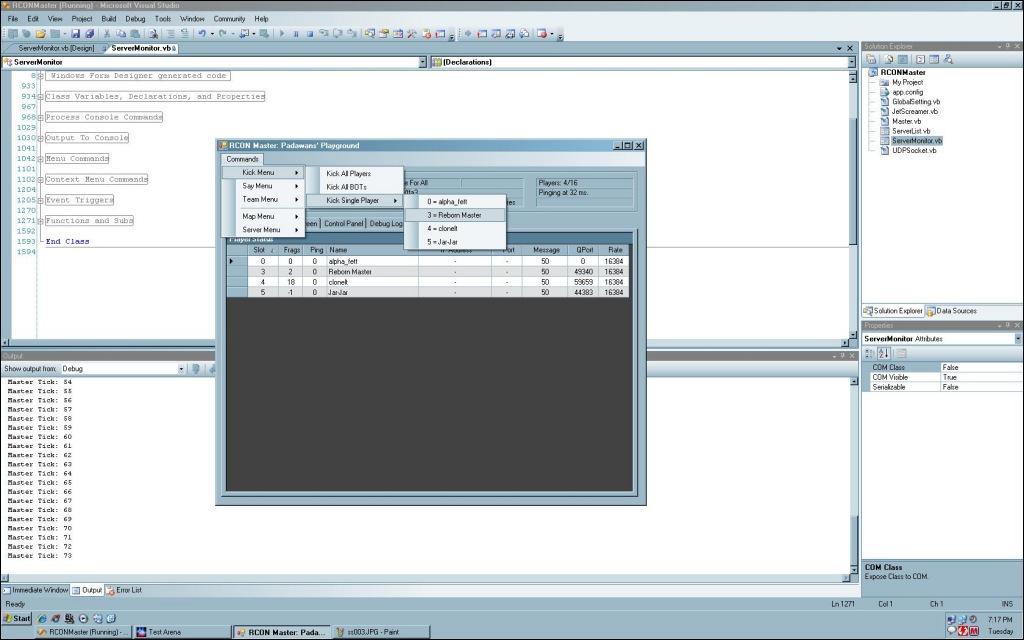Open the ServerMonitor.vb [Design] tab
This screenshot has height=640, width=1024.
(x=55, y=48)
